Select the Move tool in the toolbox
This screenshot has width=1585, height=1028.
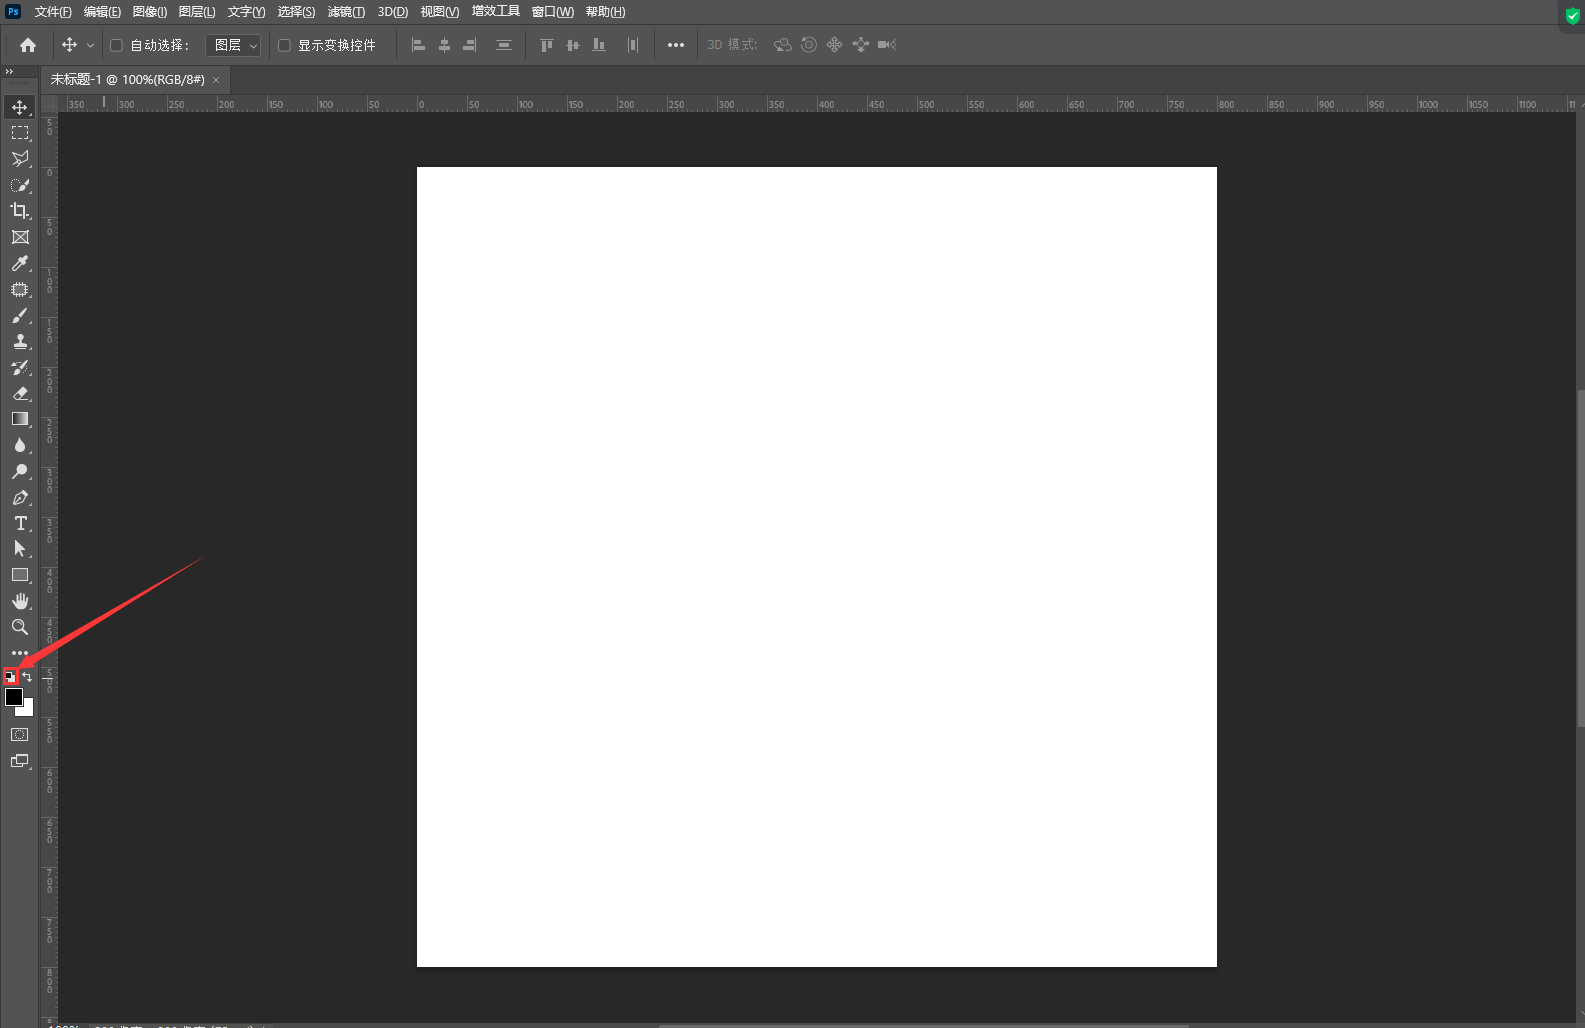click(x=20, y=107)
